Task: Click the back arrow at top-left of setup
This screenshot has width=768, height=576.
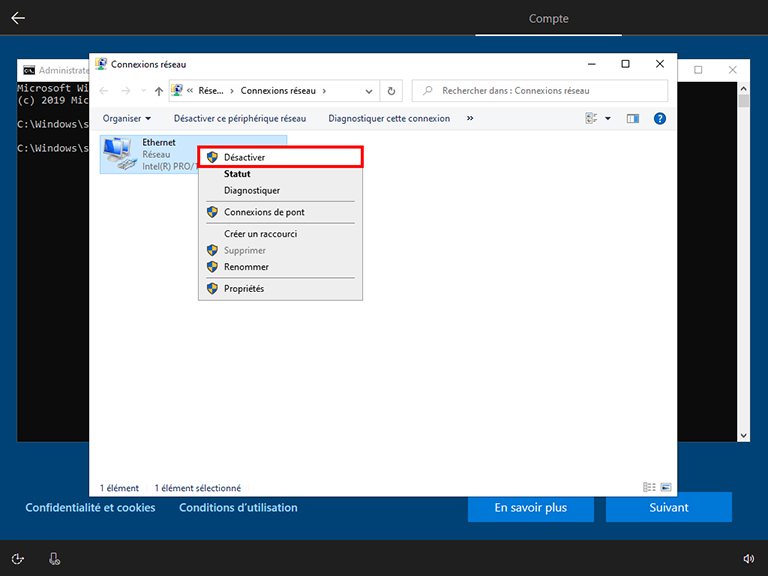Action: click(x=18, y=18)
